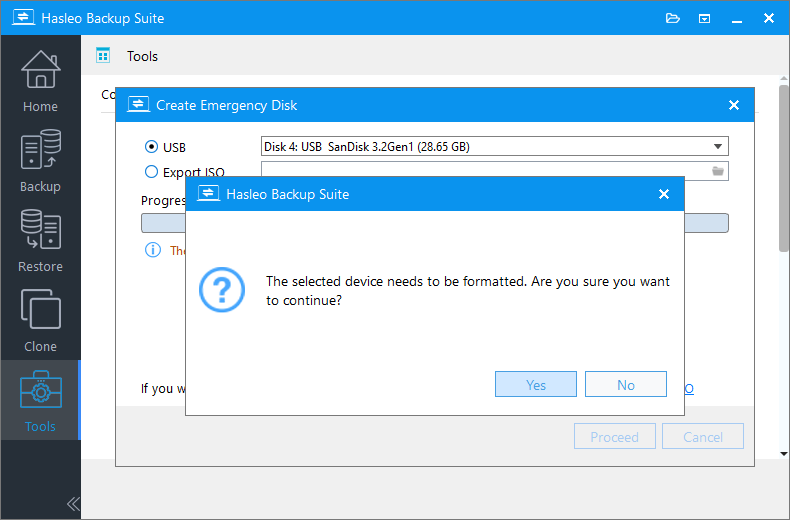This screenshot has height=520, width=790.
Task: Click Cancel in Create Emergency Disk
Action: point(703,436)
